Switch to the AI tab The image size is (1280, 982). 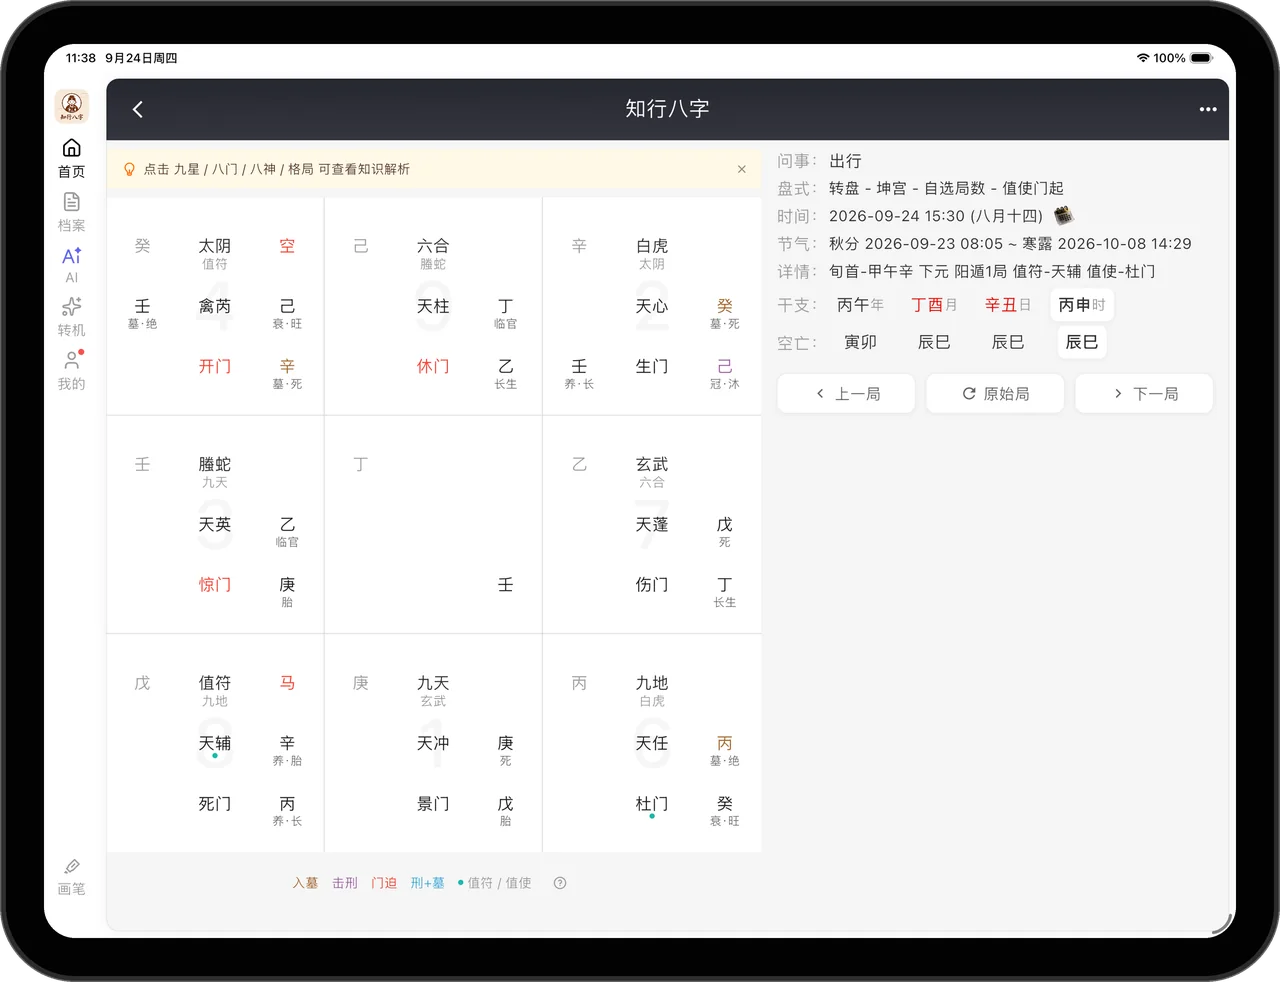71,265
